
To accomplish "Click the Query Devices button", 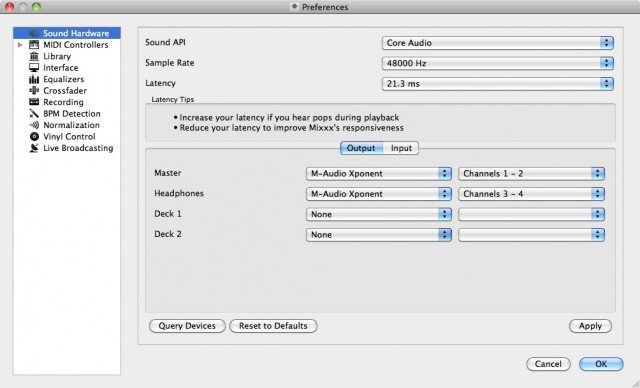I will coord(187,326).
